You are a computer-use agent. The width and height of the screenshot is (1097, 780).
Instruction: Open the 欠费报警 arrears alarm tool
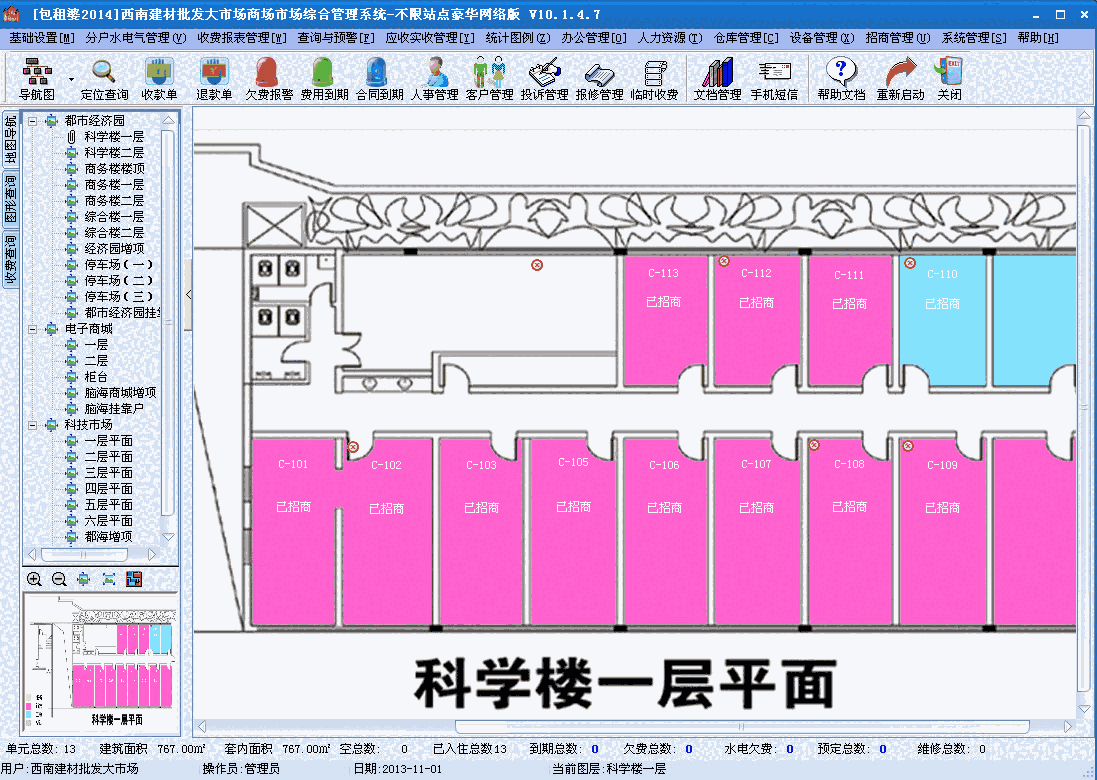point(266,78)
